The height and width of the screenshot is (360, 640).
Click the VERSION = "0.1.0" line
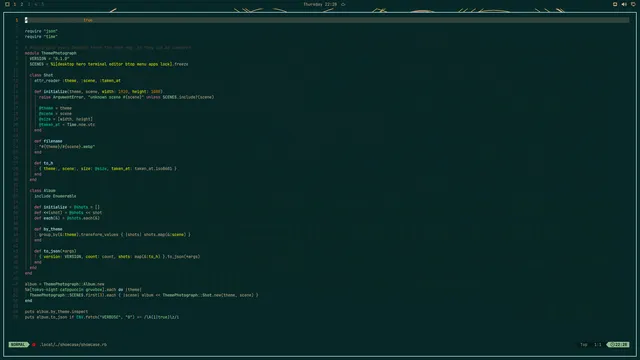[x=49, y=58]
